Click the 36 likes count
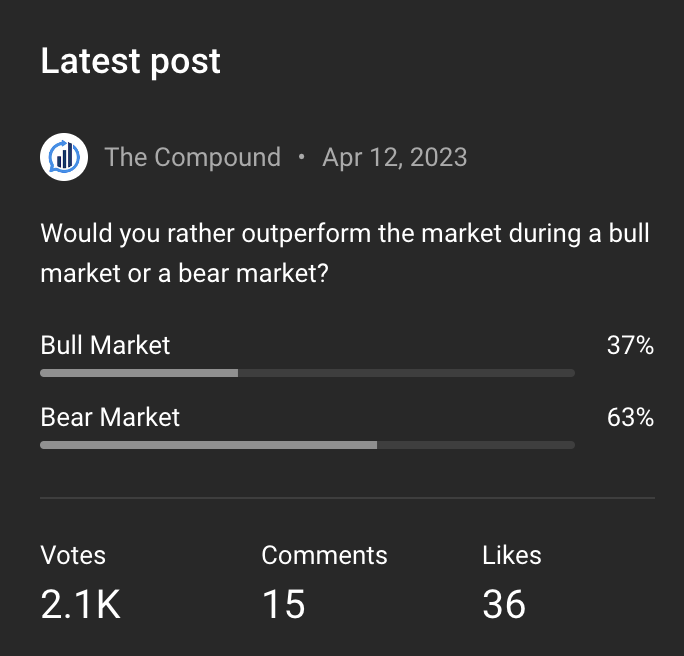The height and width of the screenshot is (656, 684). (504, 604)
